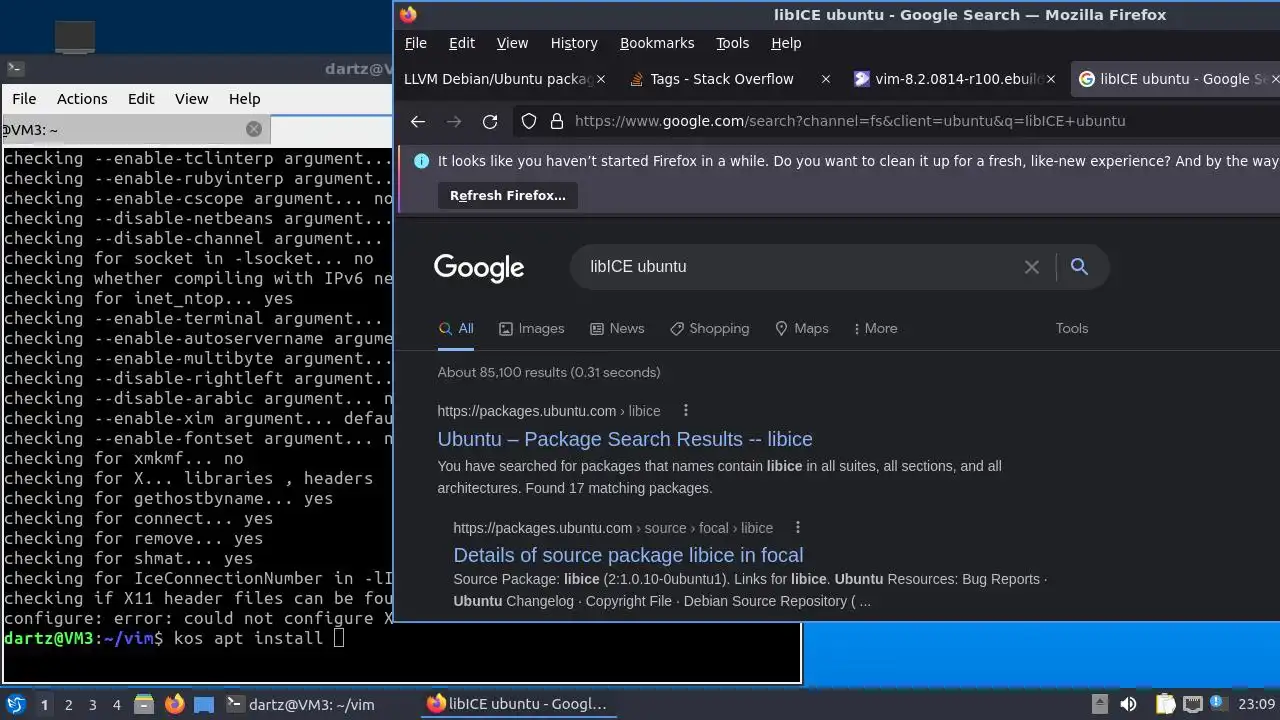Open the terminal window menu icon
This screenshot has width=1280, height=720.
coord(14,69)
